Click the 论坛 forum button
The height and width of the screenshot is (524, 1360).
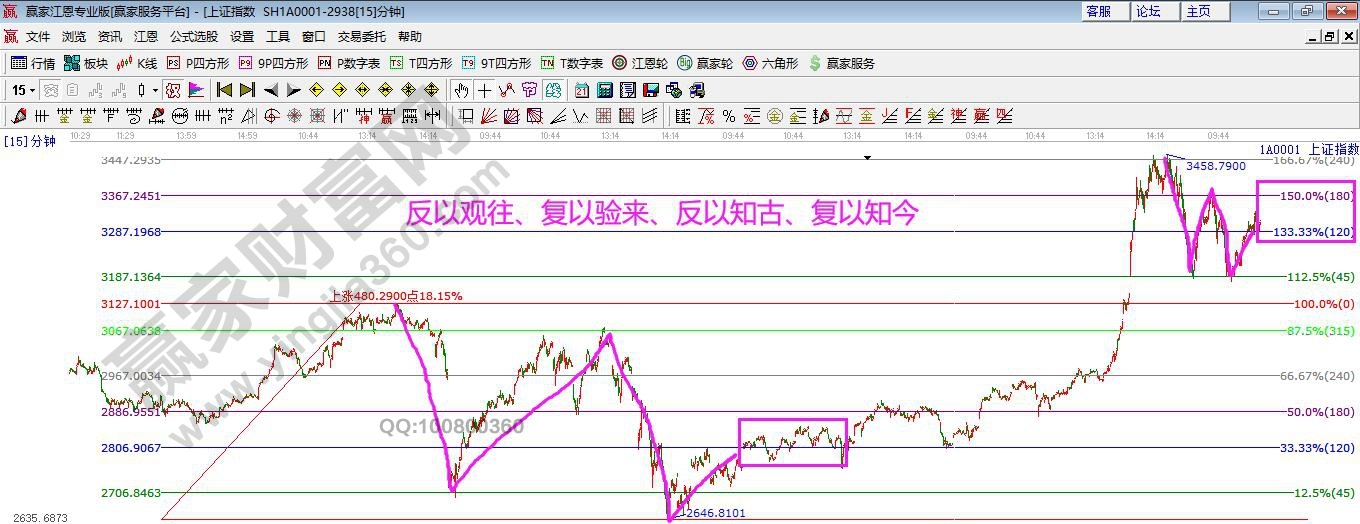coord(1148,11)
